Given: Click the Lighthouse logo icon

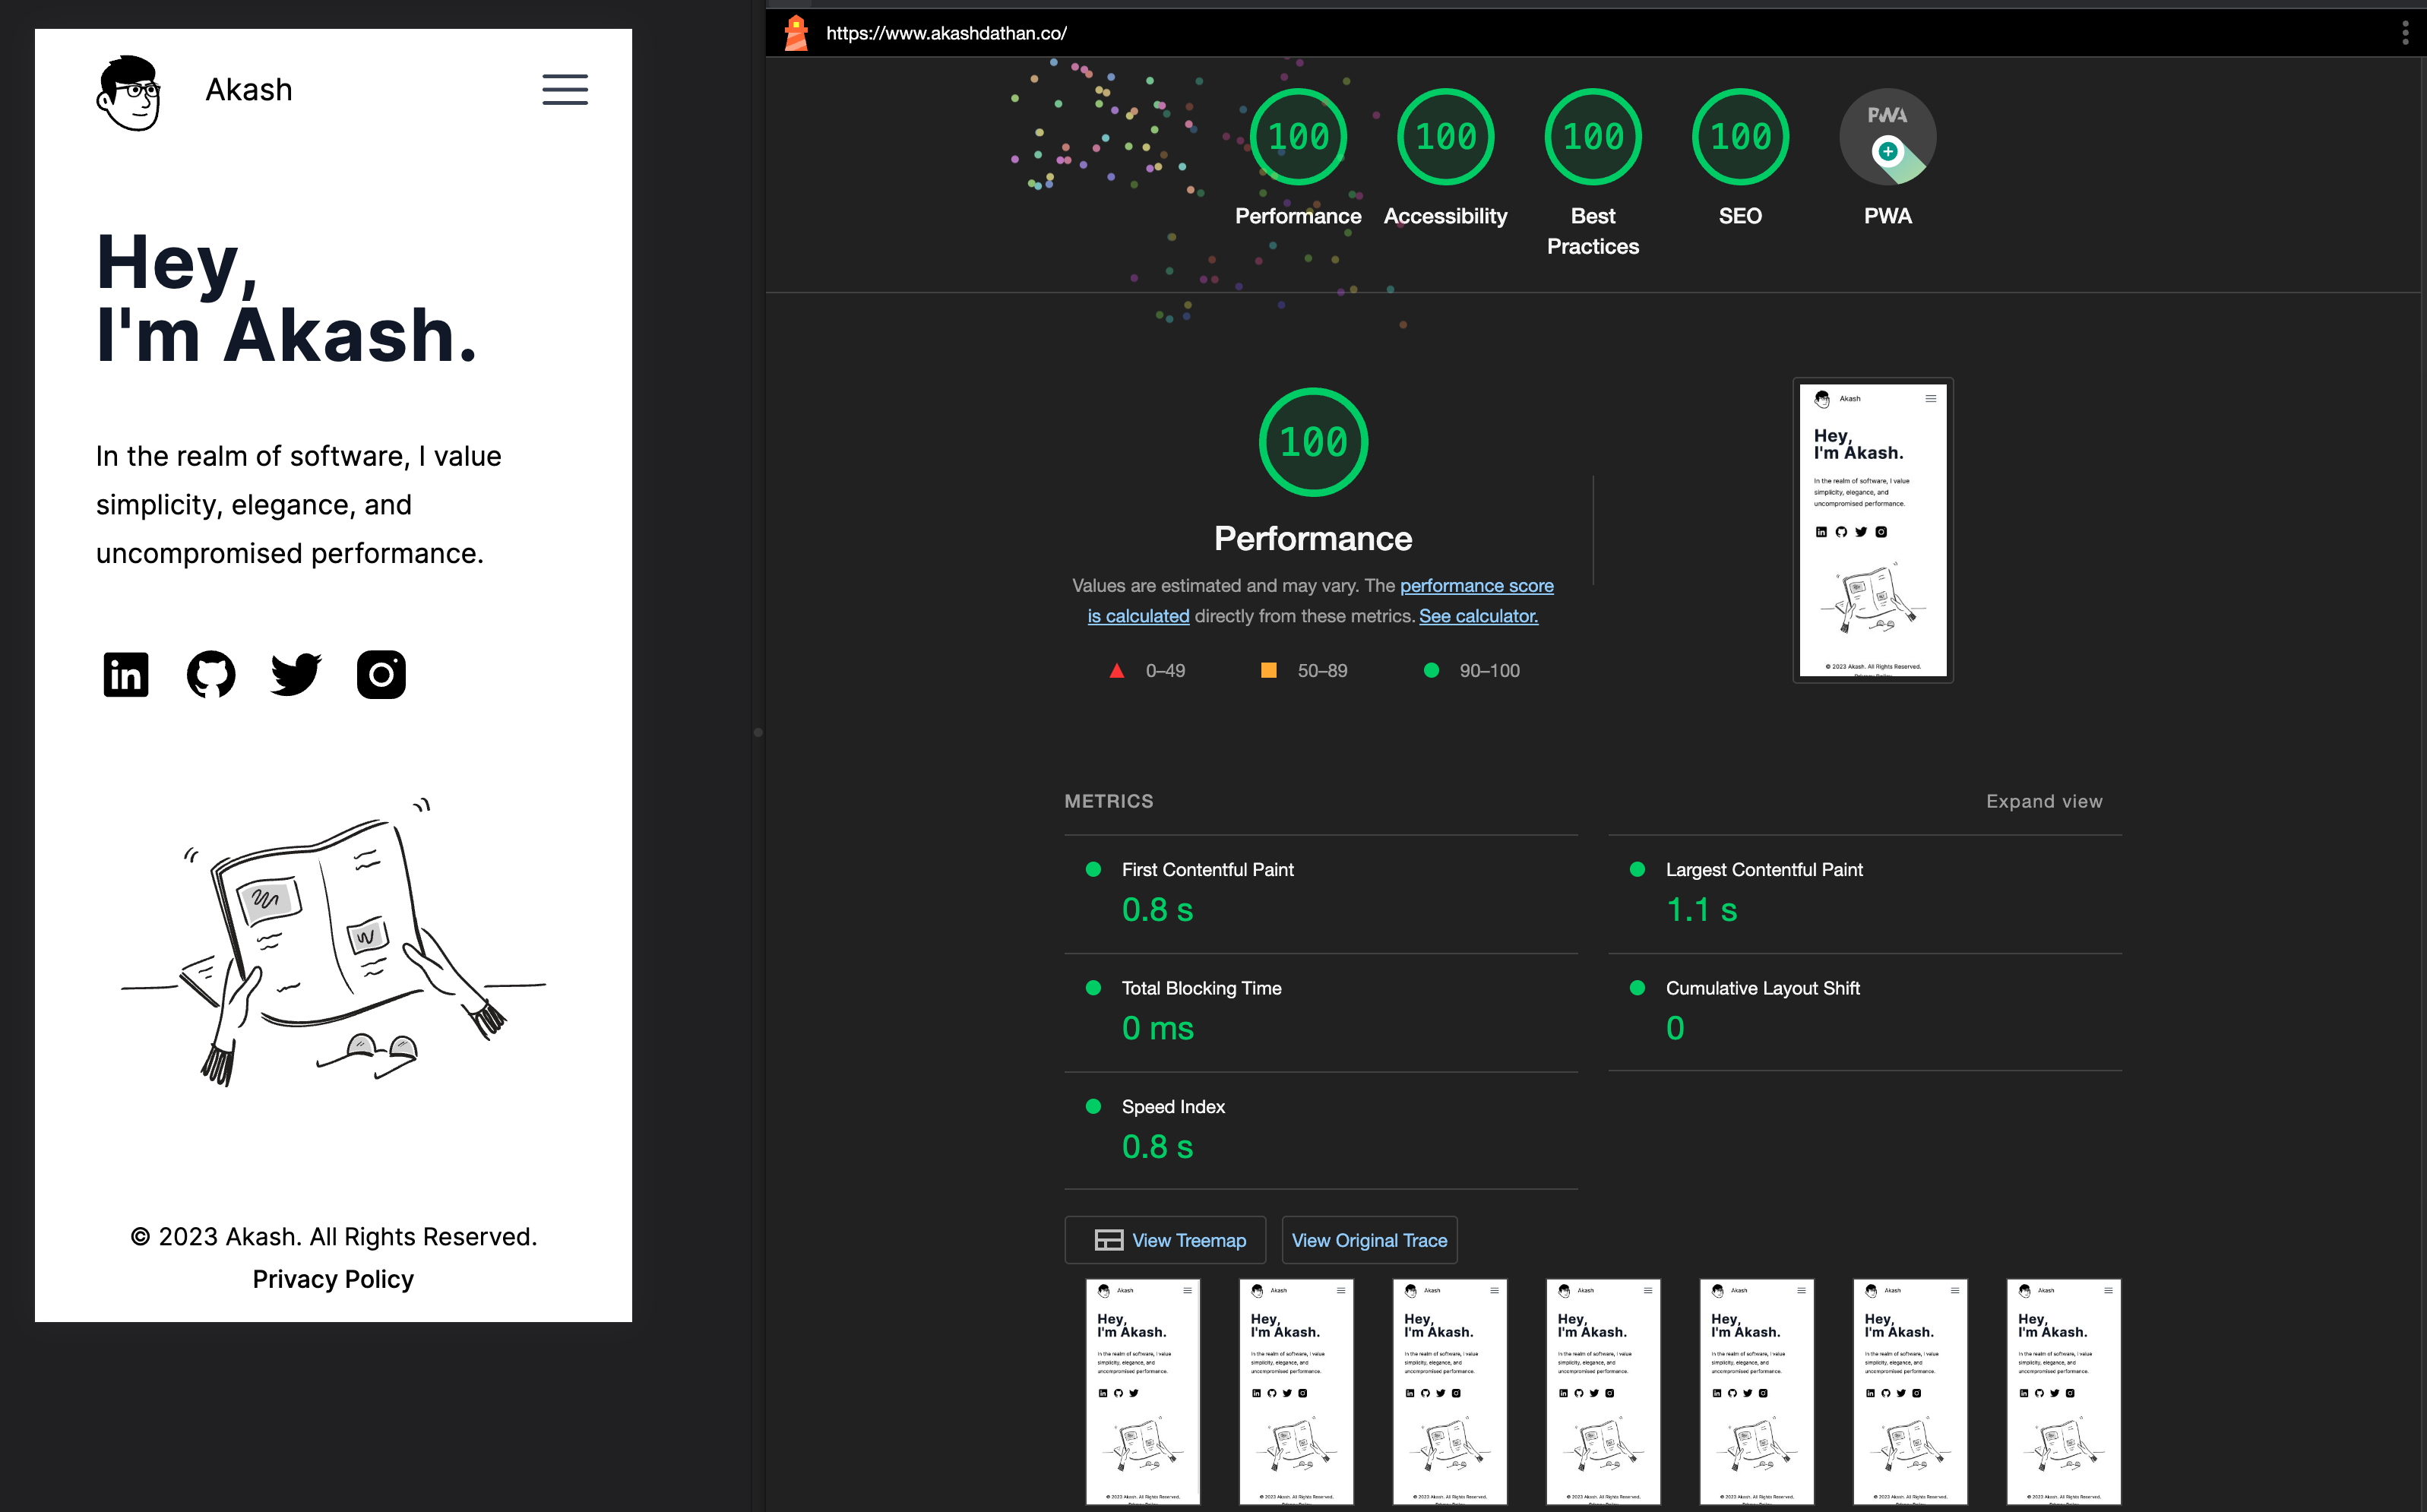Looking at the screenshot, I should click(x=796, y=33).
